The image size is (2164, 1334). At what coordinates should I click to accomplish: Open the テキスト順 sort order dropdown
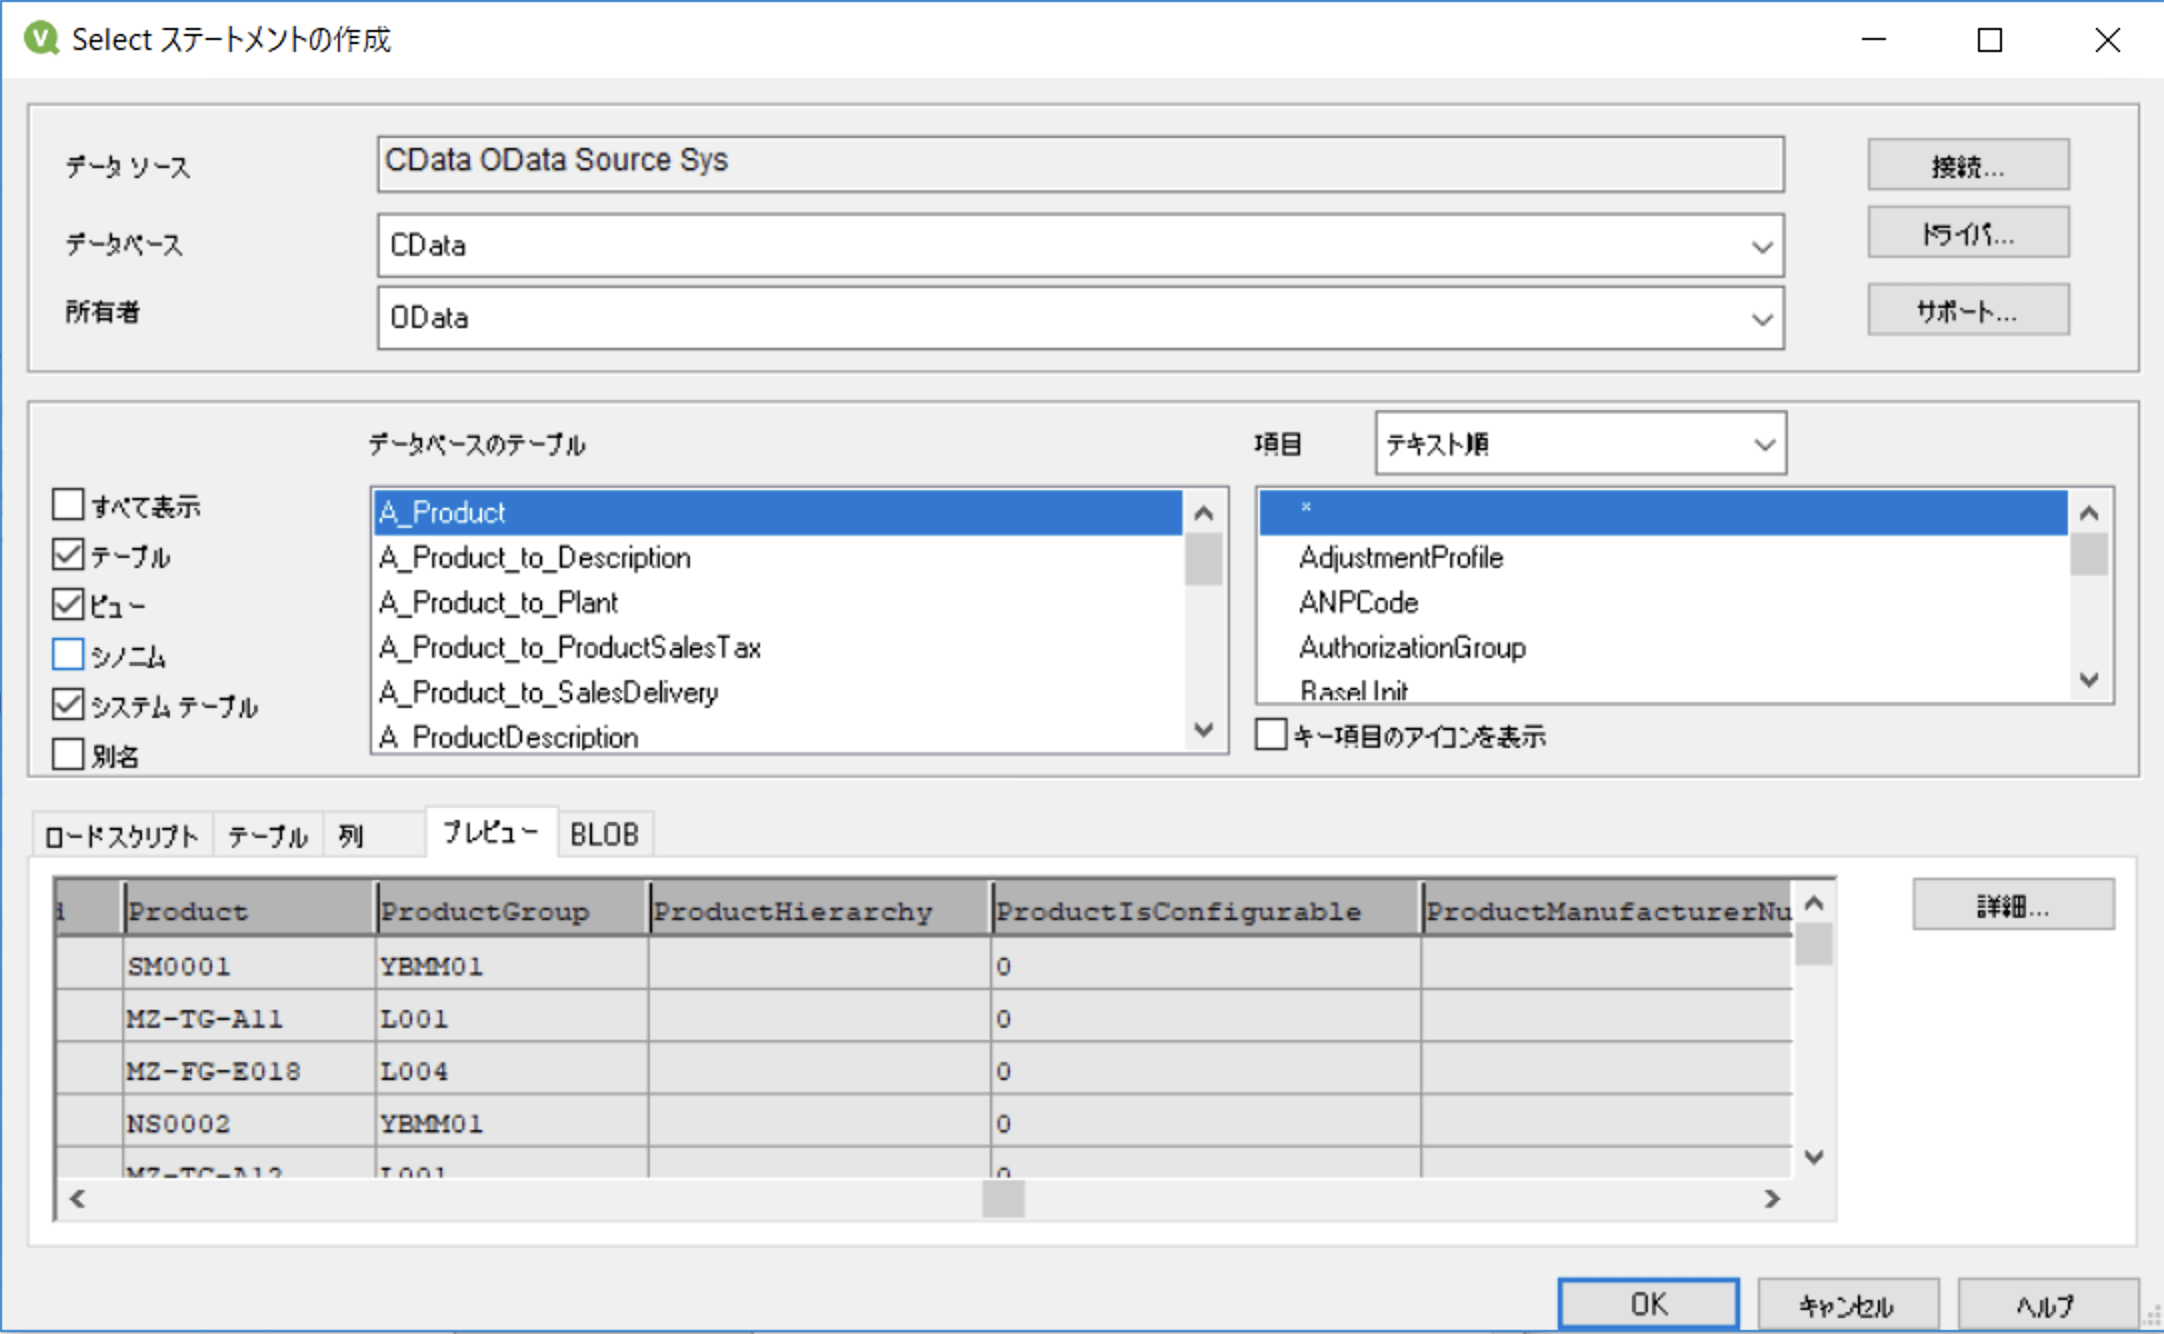[x=1764, y=444]
